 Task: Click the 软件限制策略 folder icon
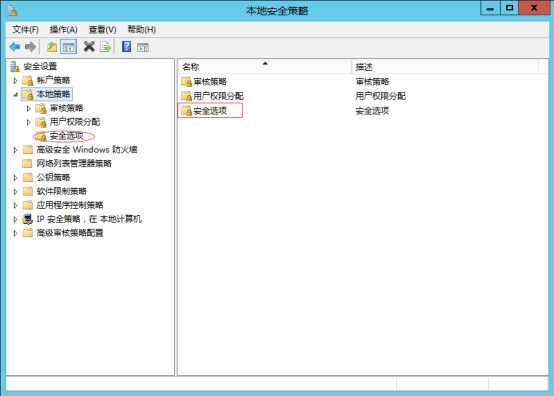28,191
